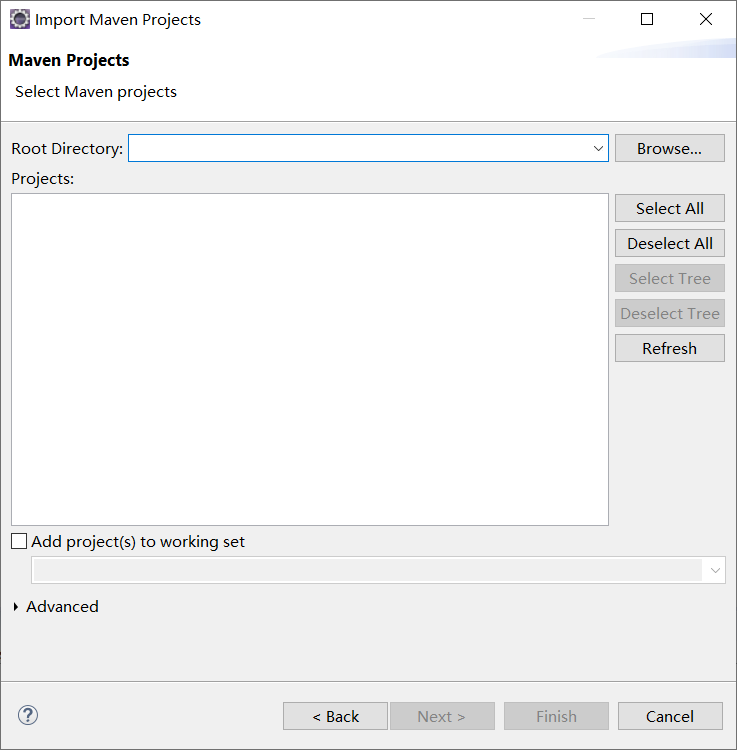The height and width of the screenshot is (750, 737).
Task: Open the Root Directory dropdown arrow
Action: coord(598,148)
